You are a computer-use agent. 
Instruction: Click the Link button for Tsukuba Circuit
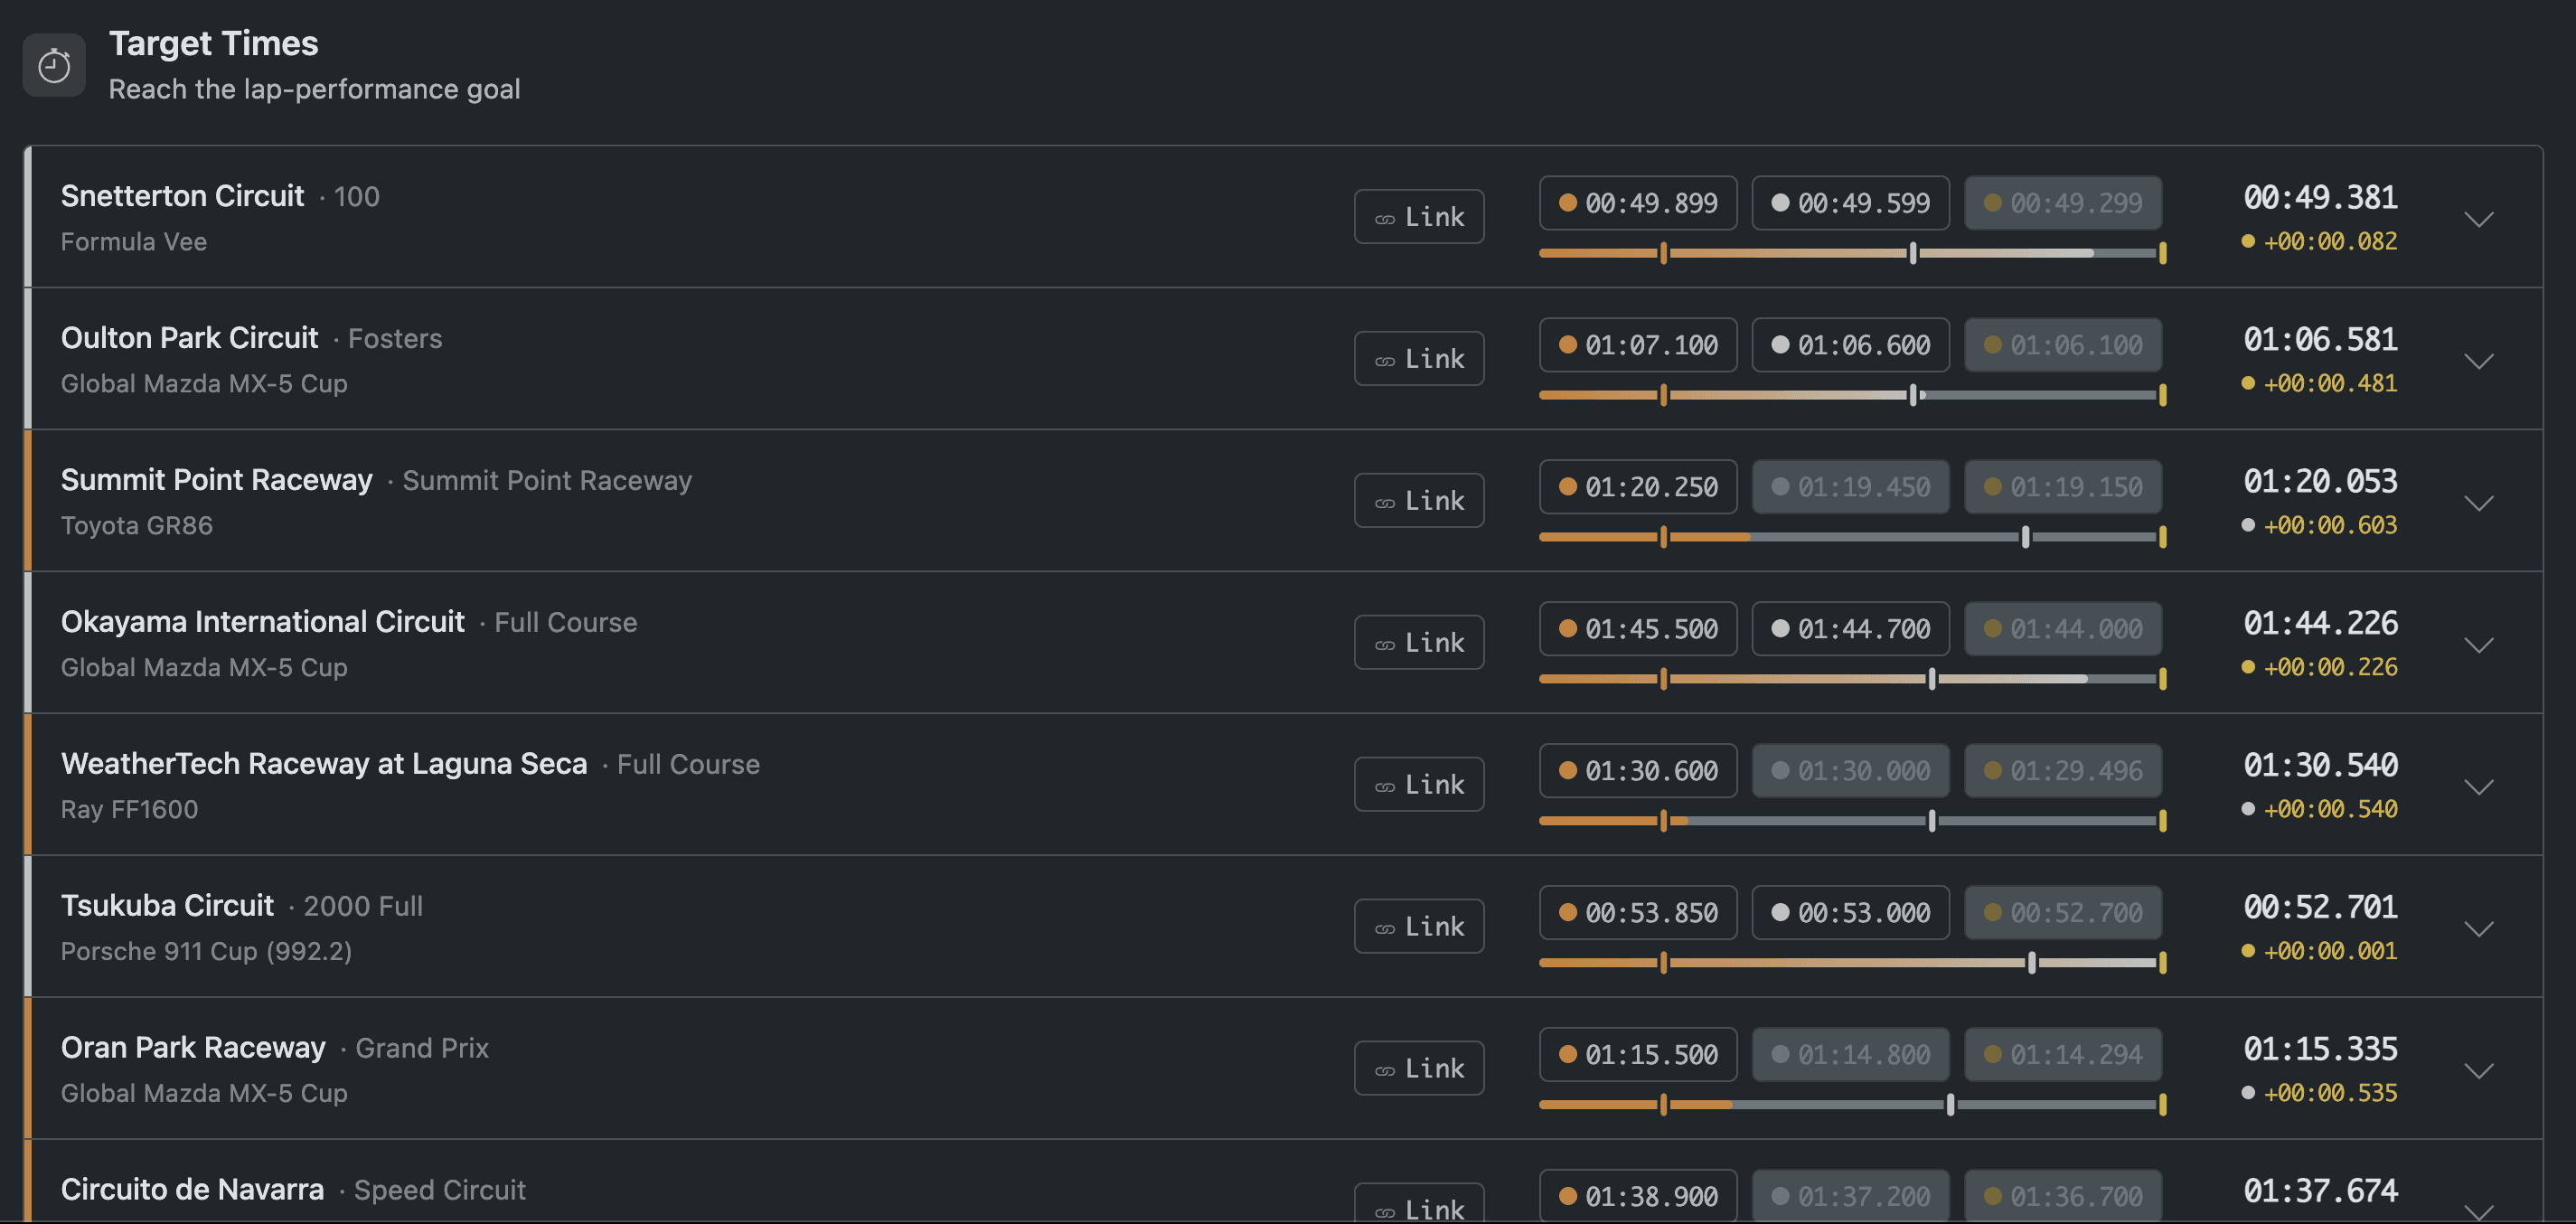pos(1418,927)
